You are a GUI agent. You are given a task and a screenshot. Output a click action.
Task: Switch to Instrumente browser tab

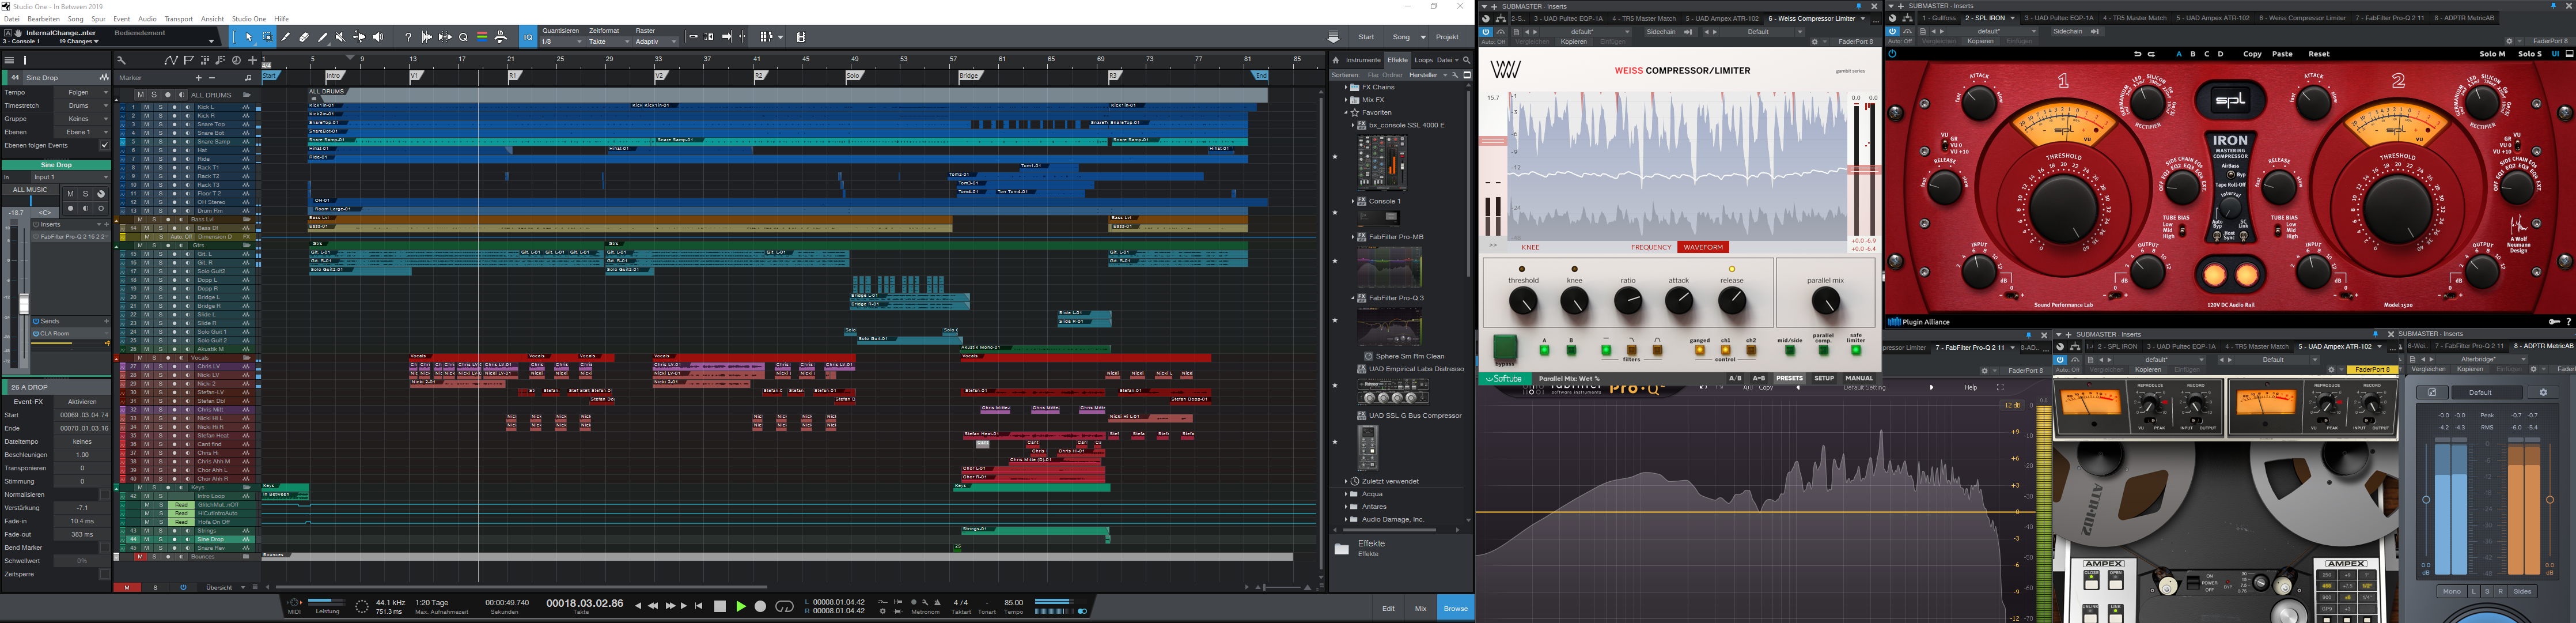[x=1363, y=60]
